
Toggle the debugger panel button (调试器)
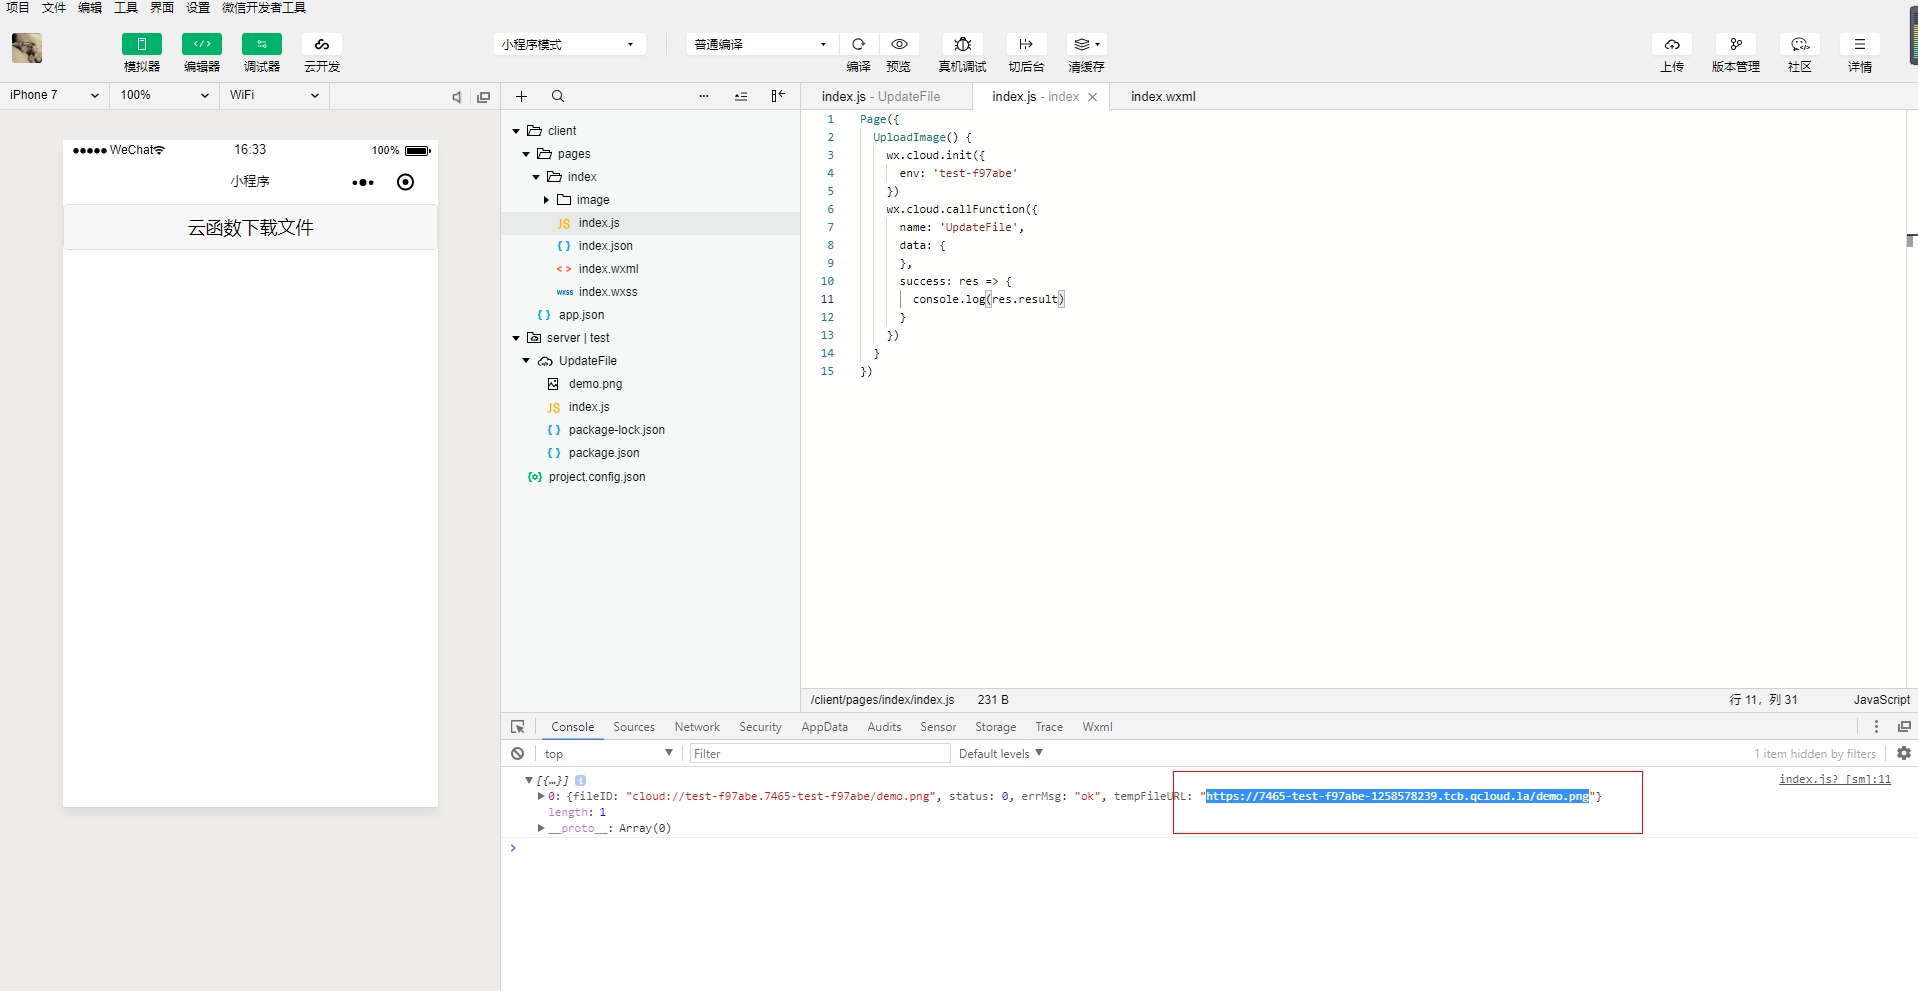[x=261, y=44]
